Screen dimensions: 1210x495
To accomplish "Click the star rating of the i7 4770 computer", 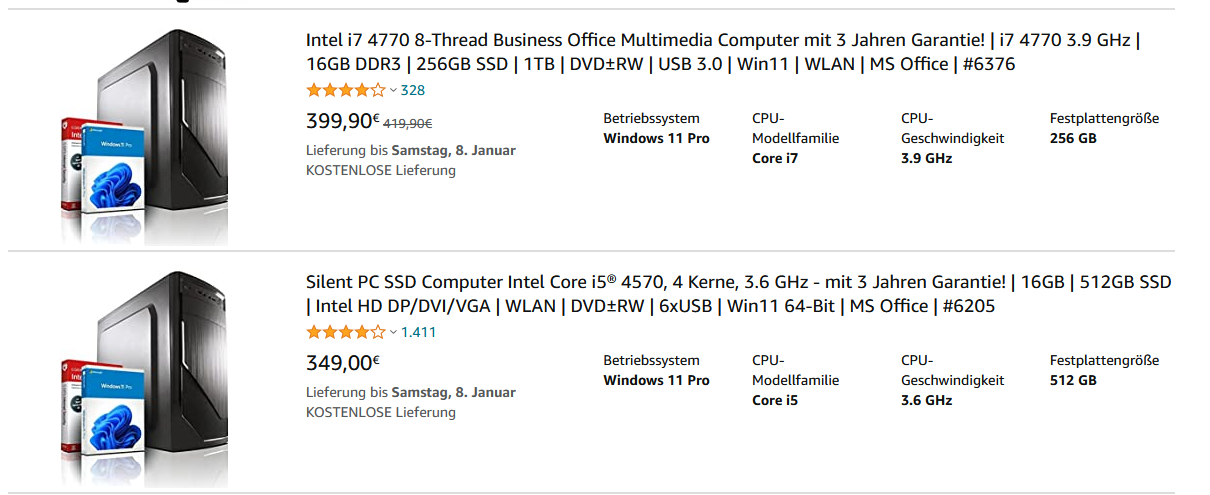I will pos(345,90).
